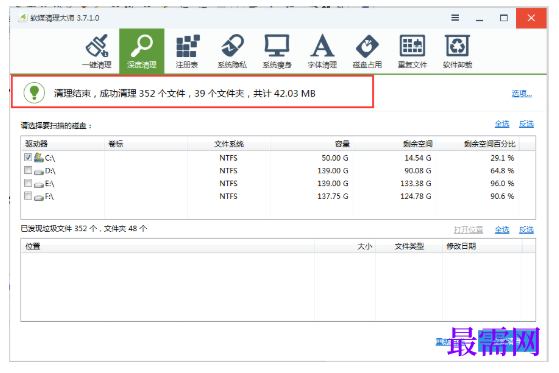Click the NTFS cell in the F:\ row

[x=229, y=196]
